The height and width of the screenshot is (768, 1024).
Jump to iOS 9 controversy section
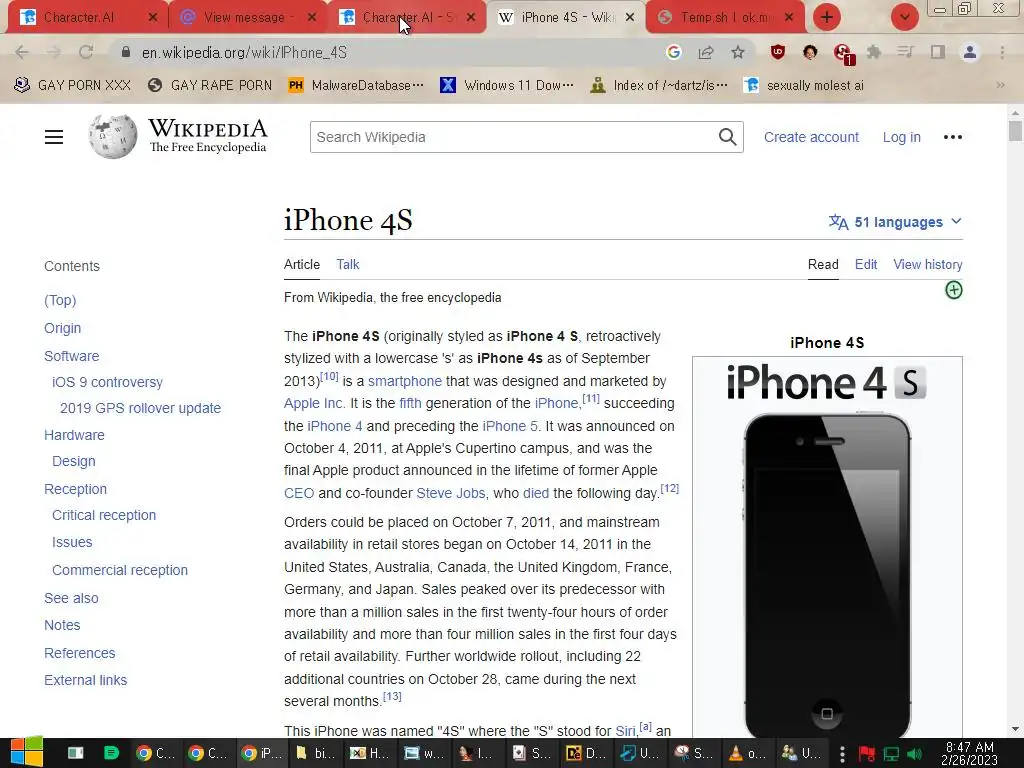click(107, 382)
